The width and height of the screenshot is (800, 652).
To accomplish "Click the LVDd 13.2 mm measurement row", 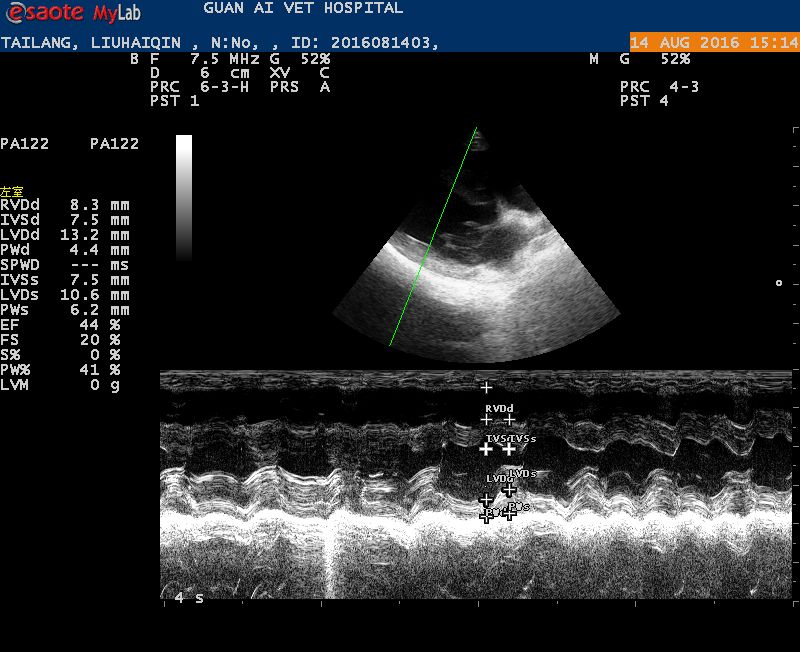I will coord(65,235).
